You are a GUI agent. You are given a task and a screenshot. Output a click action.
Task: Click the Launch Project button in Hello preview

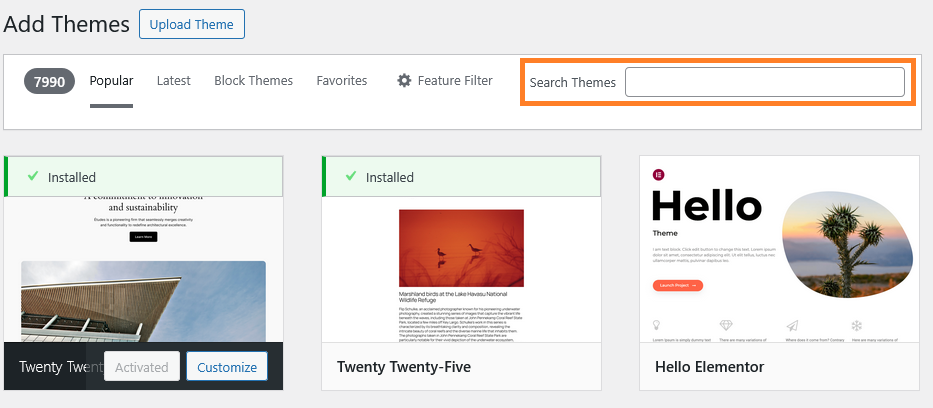(x=678, y=285)
